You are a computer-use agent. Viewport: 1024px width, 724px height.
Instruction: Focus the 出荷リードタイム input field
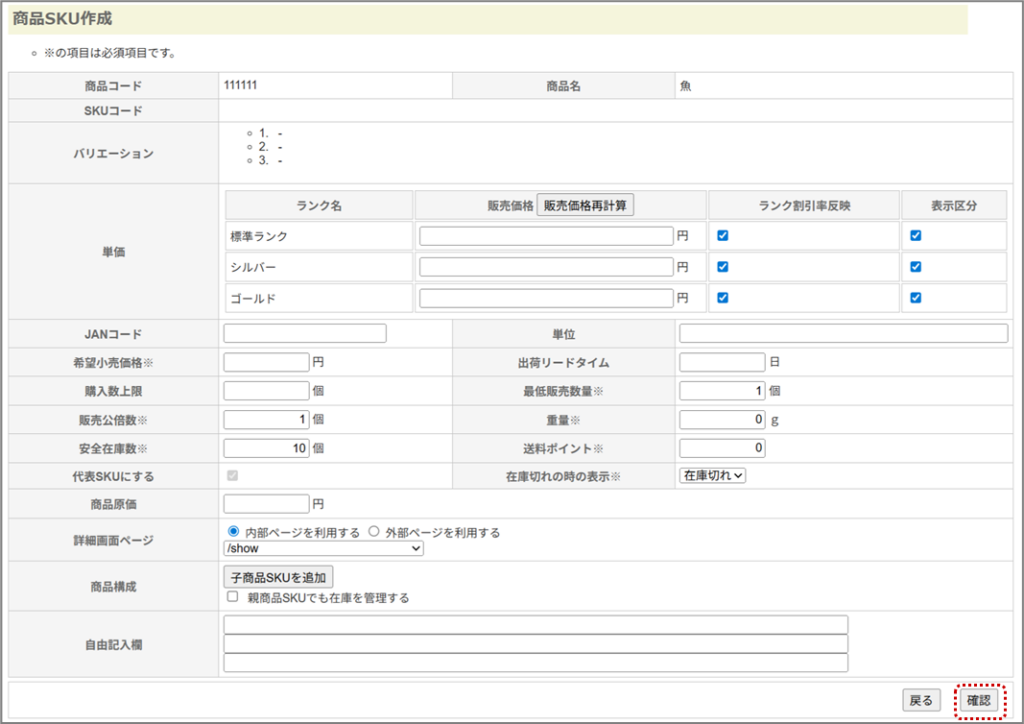pos(722,362)
